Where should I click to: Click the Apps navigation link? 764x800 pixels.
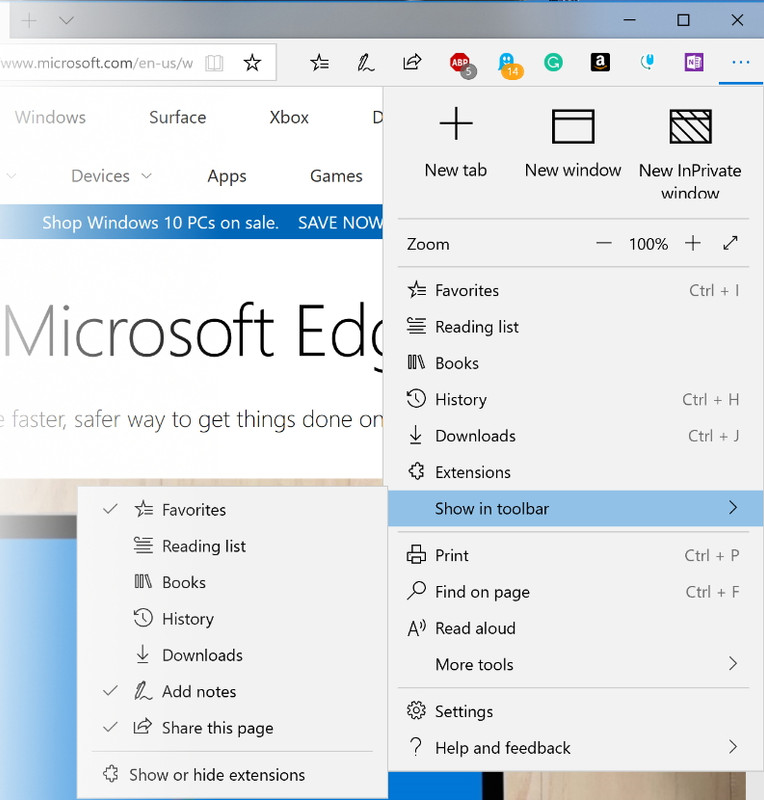point(227,177)
